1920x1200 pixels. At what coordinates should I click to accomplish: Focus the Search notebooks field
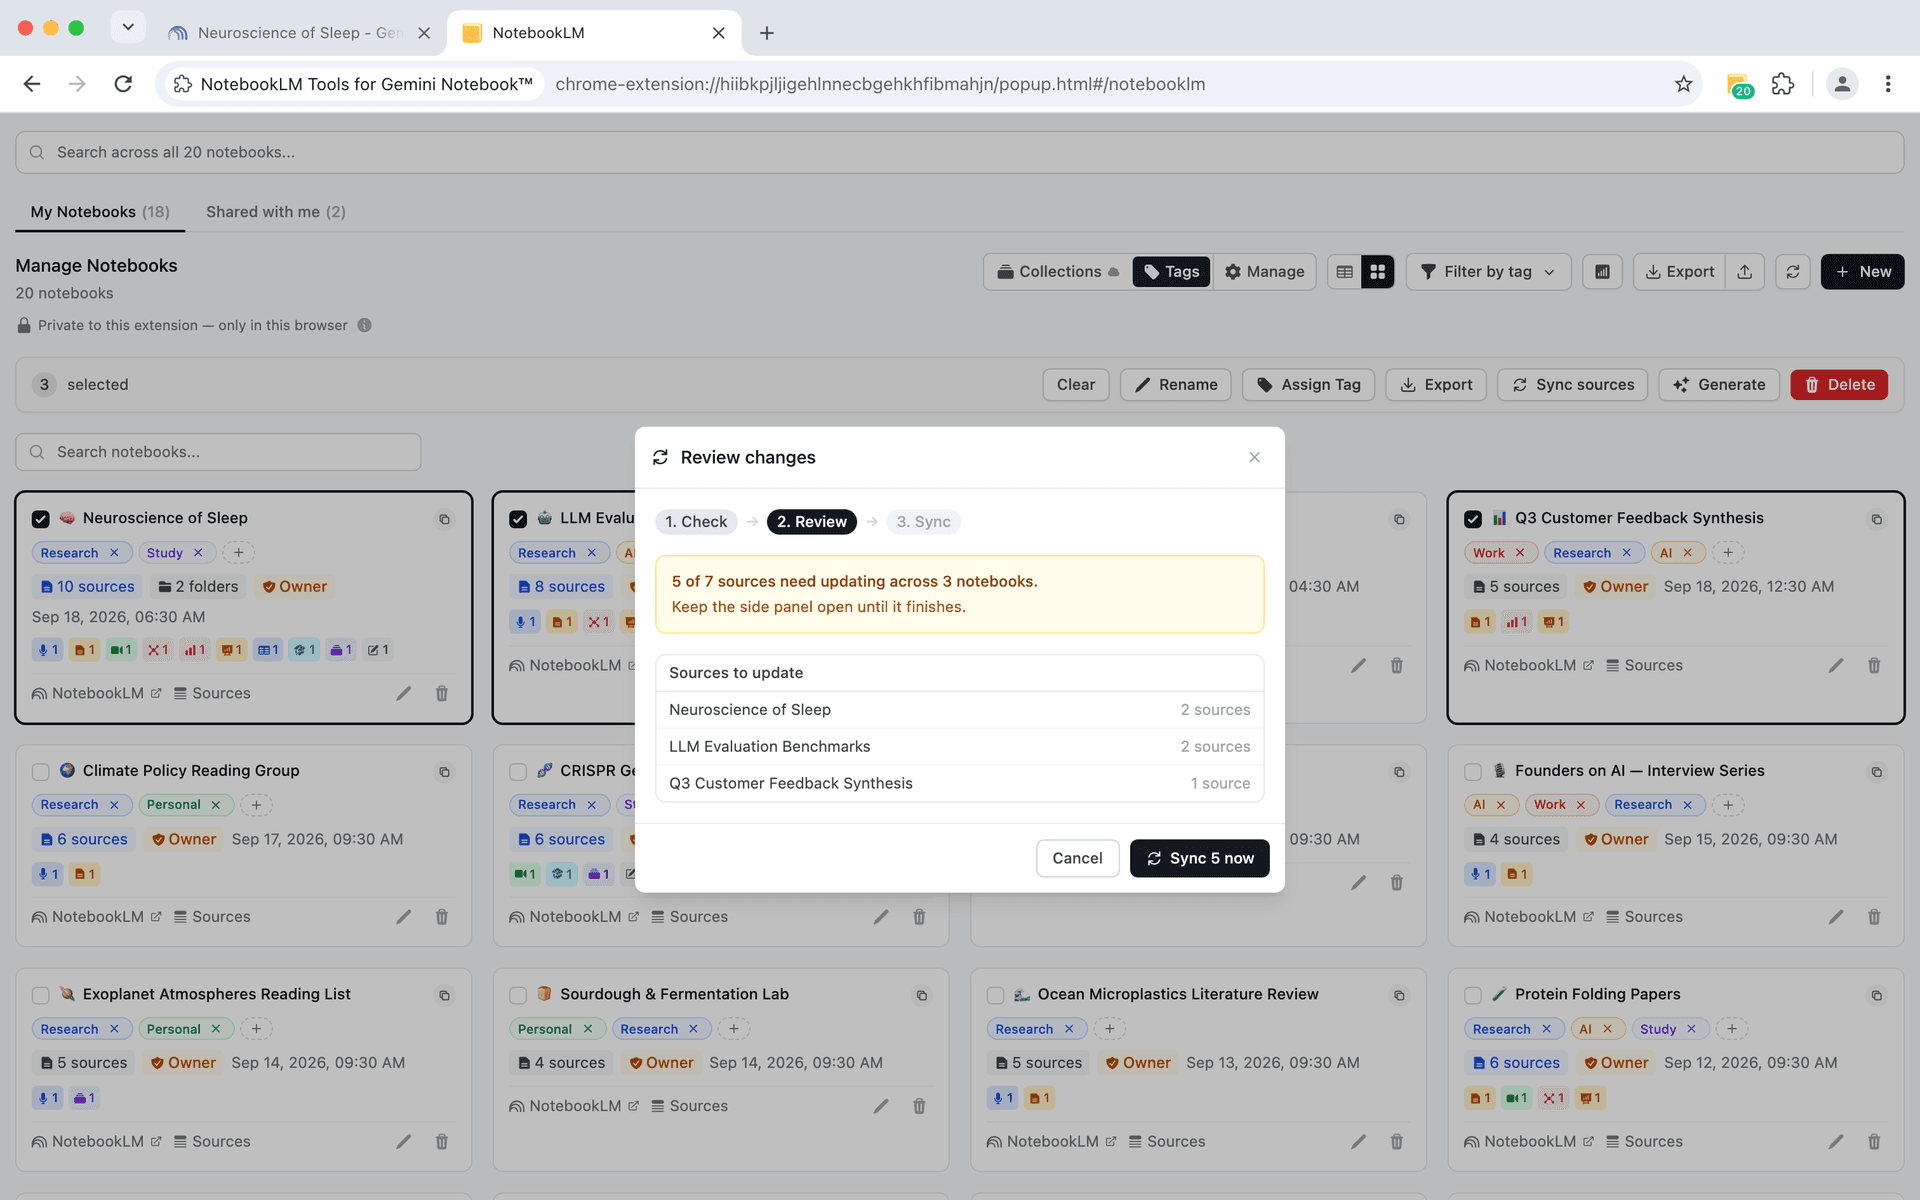coord(218,452)
